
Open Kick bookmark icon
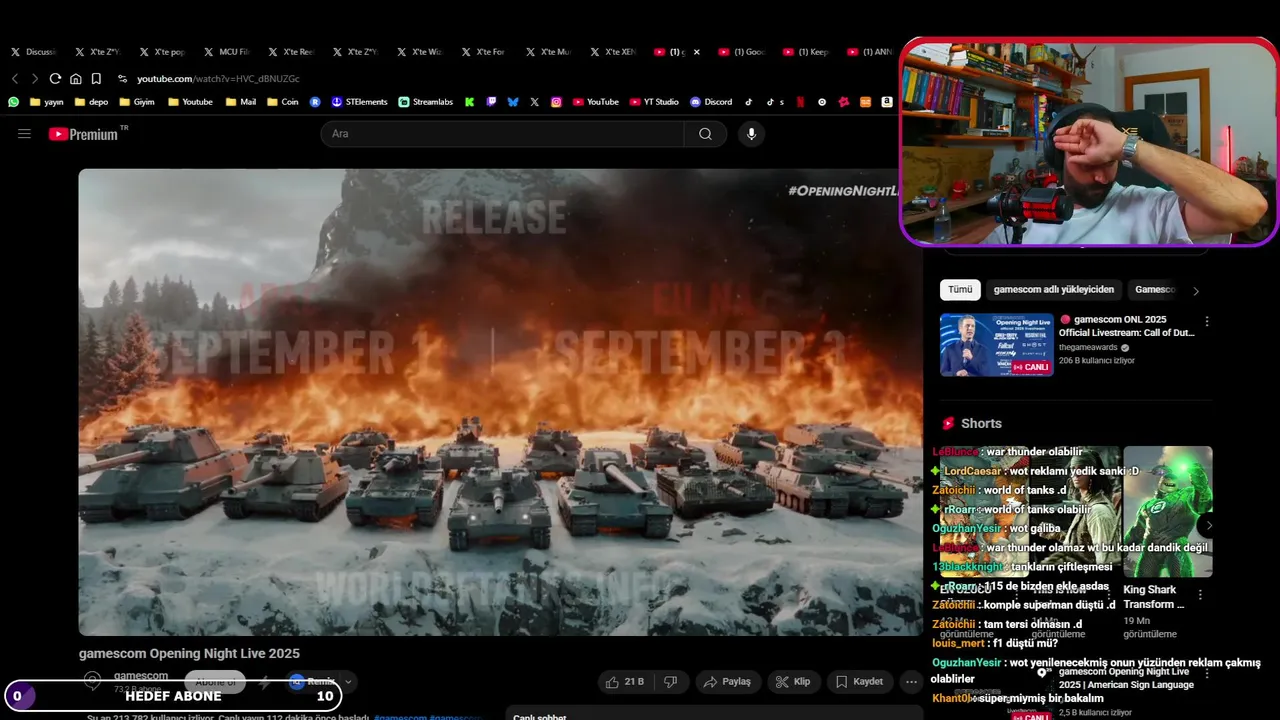[469, 102]
